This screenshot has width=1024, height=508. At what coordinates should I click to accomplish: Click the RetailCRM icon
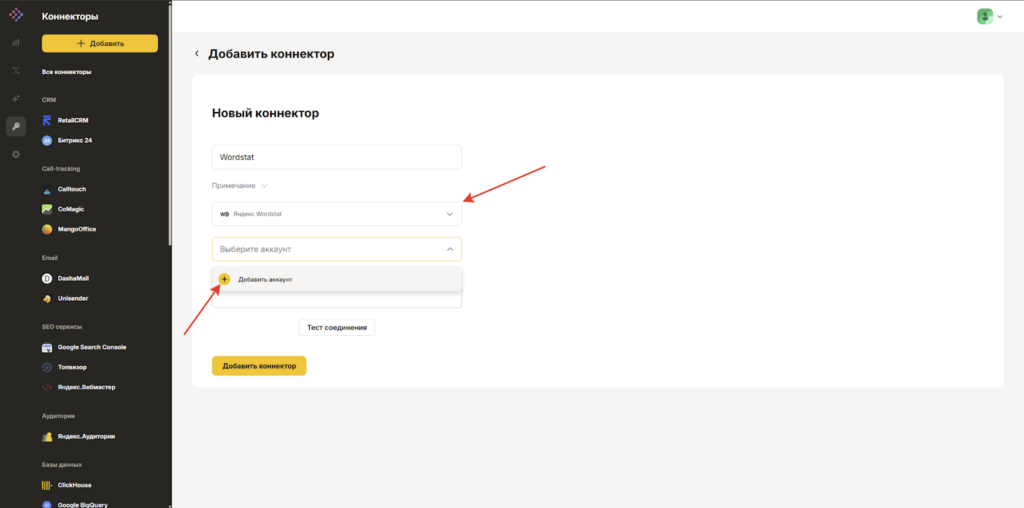click(47, 120)
